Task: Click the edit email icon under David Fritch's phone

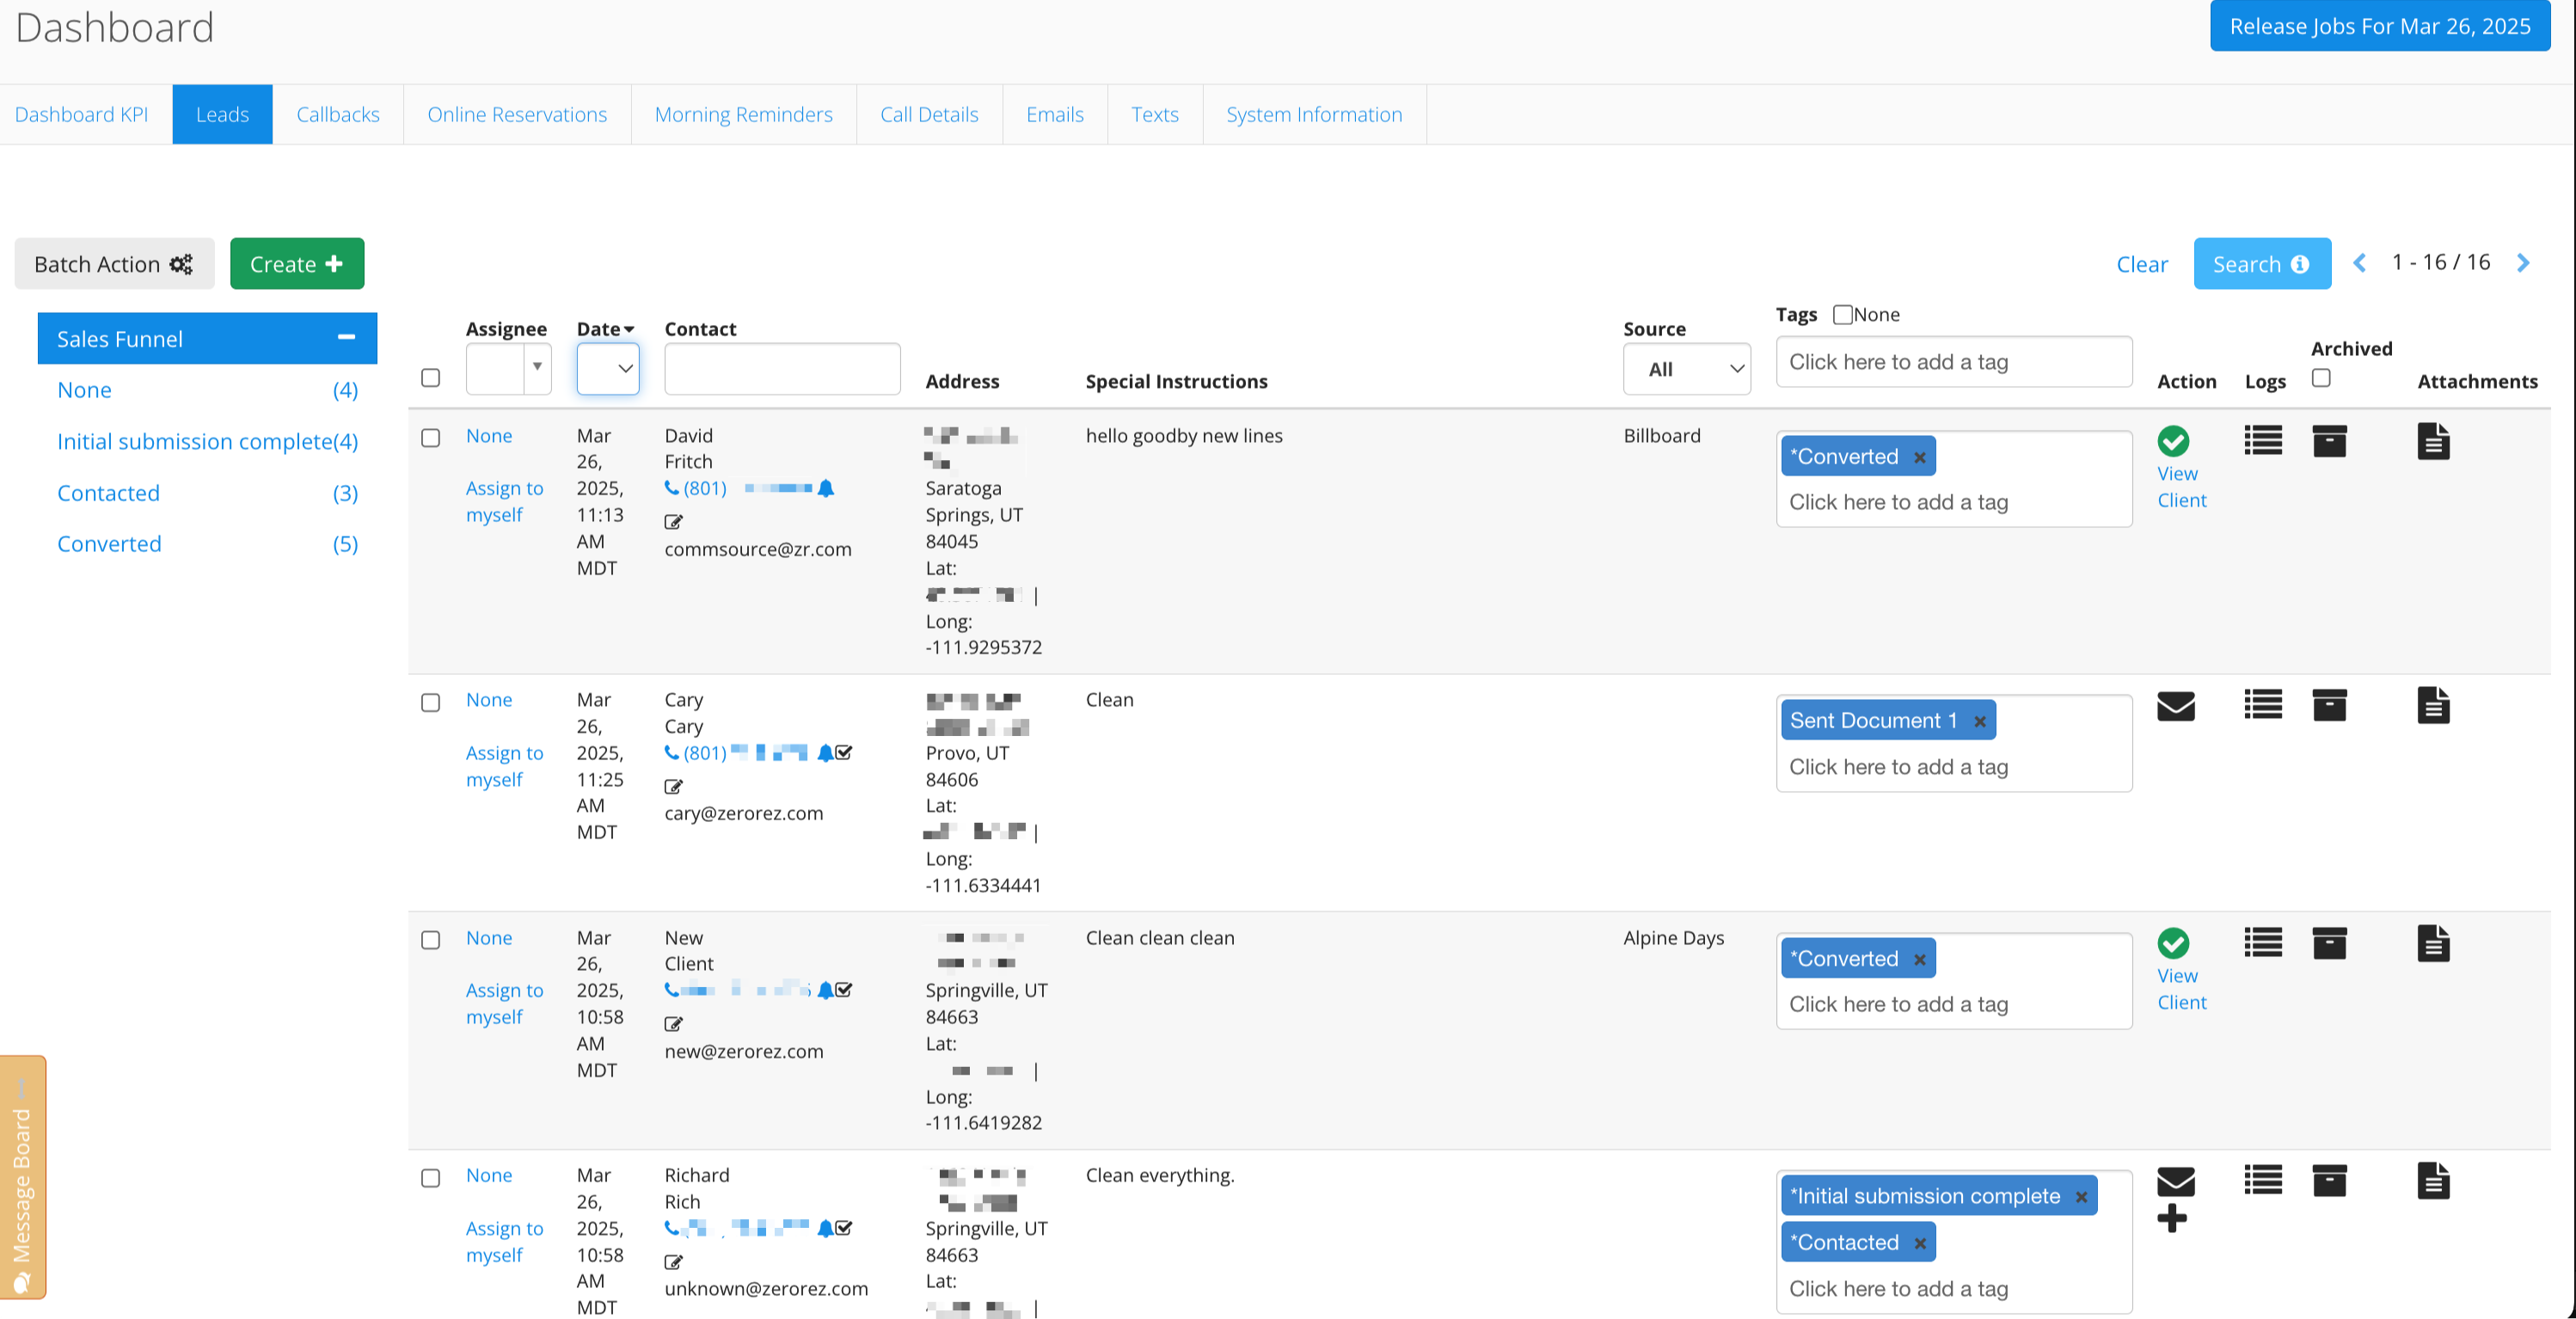Action: [673, 522]
